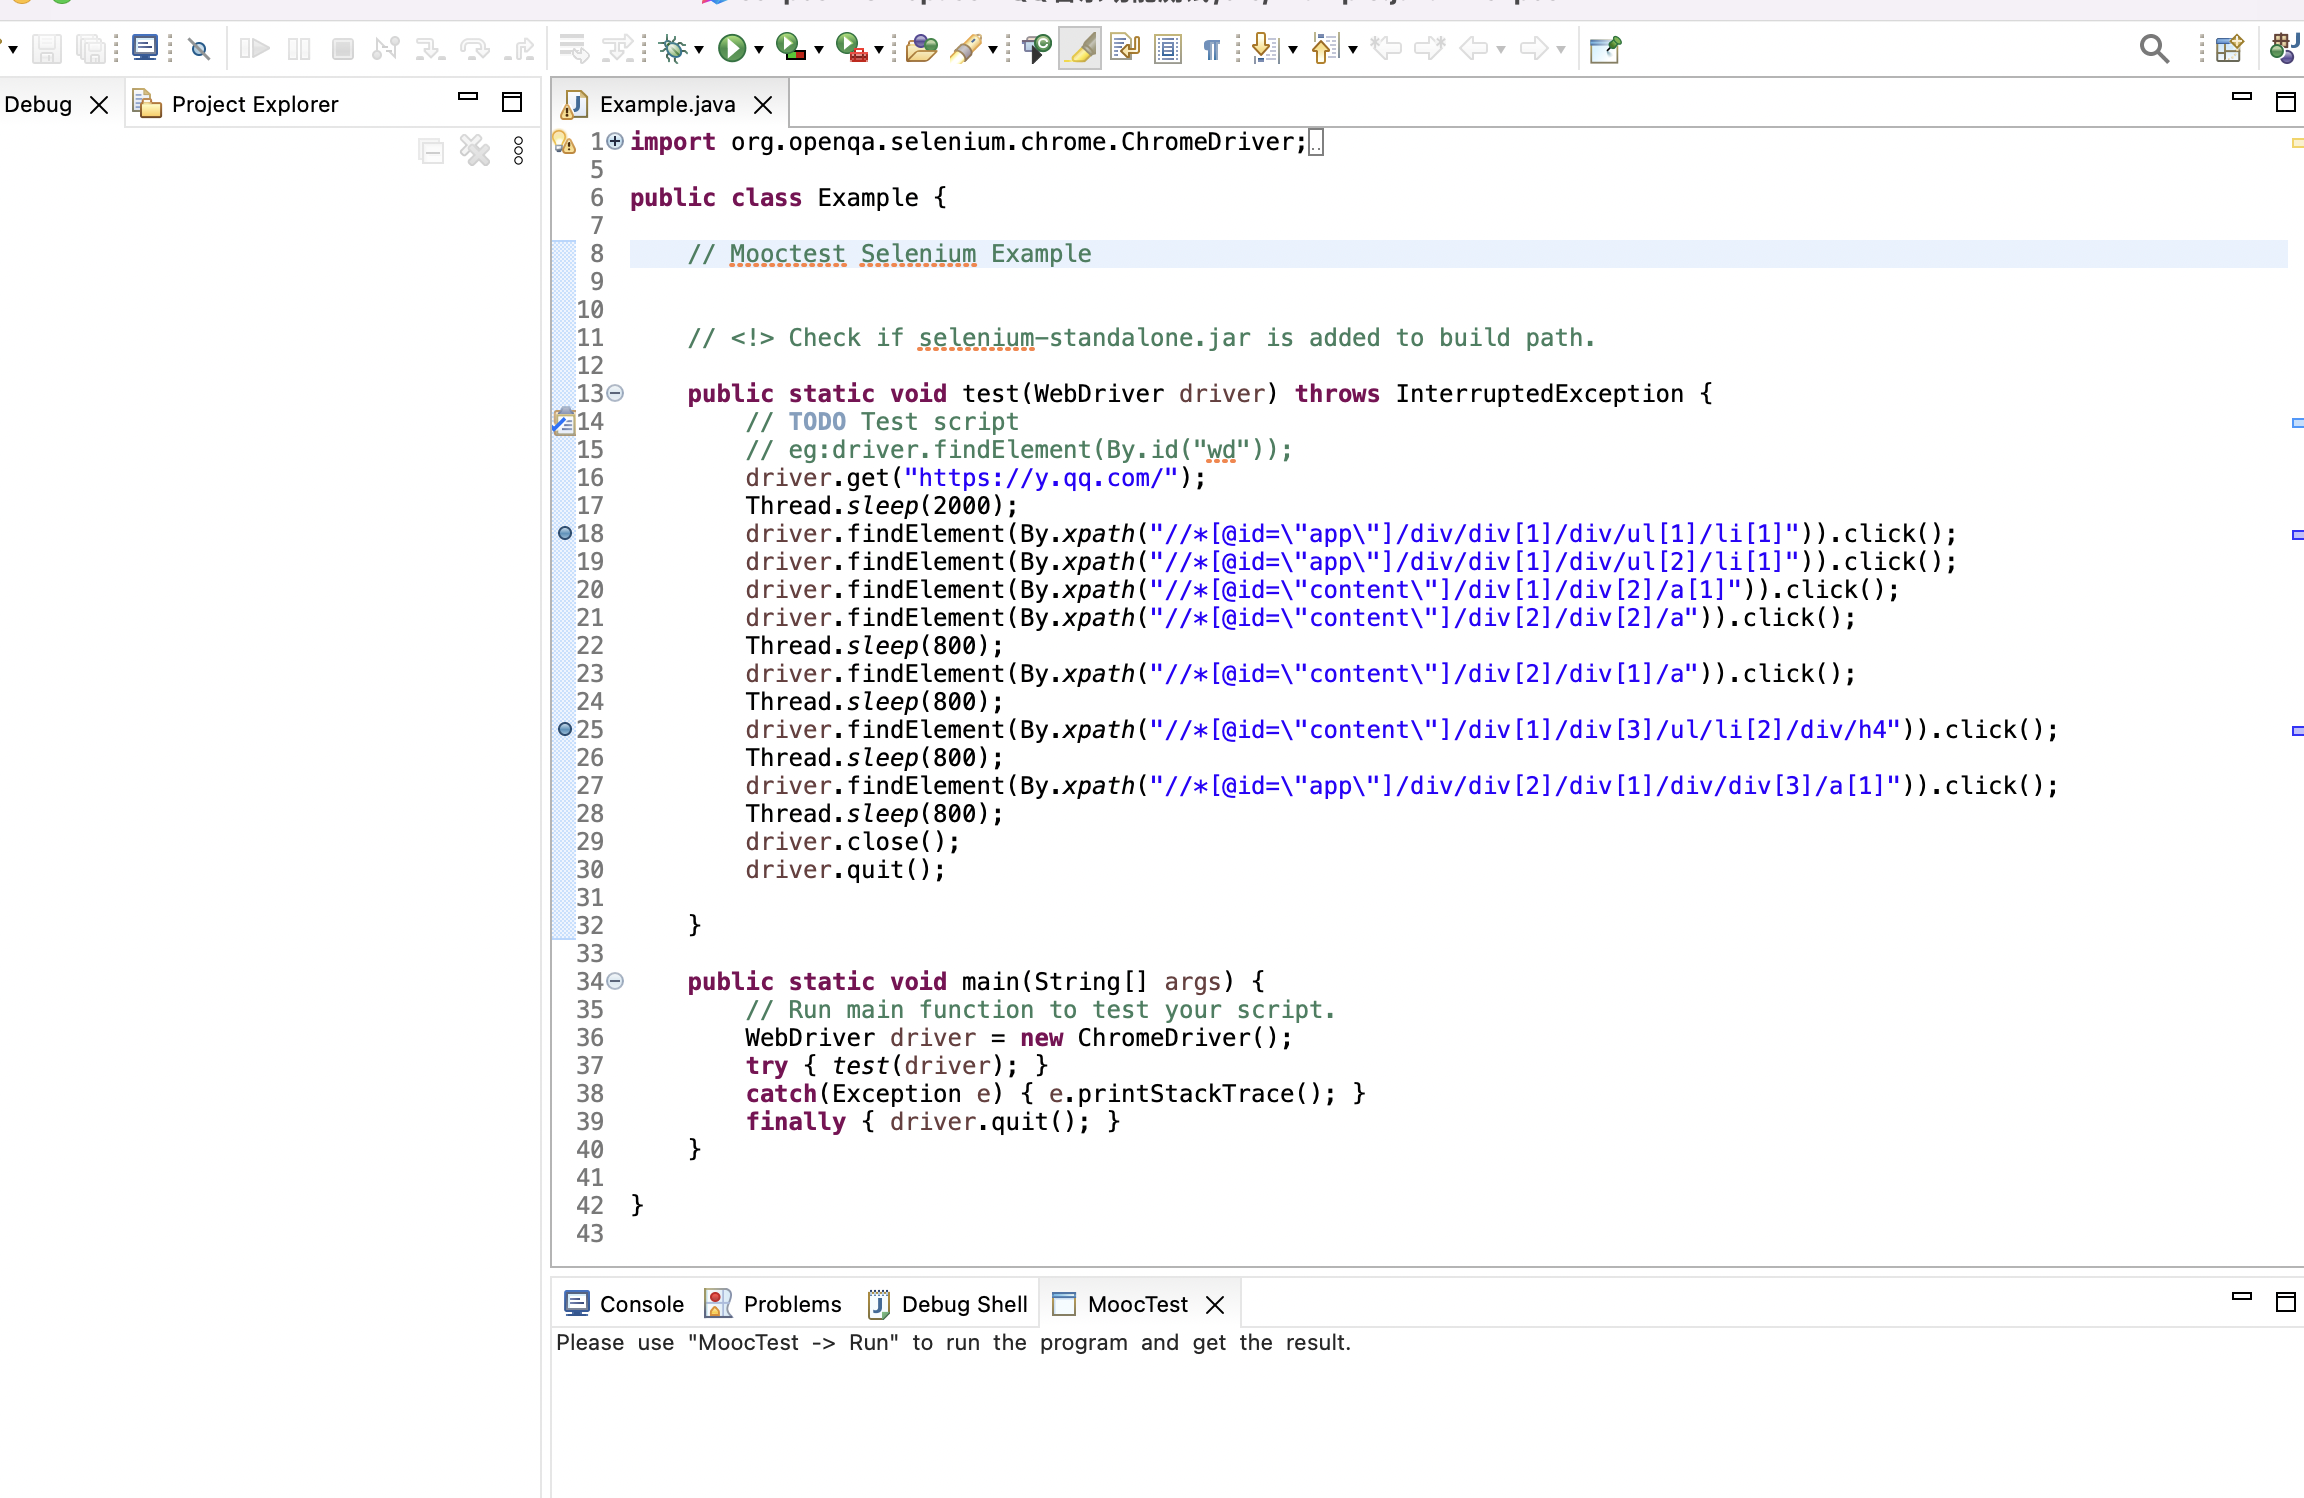
Task: Toggle Skip All Breakpoints
Action: coord(199,48)
